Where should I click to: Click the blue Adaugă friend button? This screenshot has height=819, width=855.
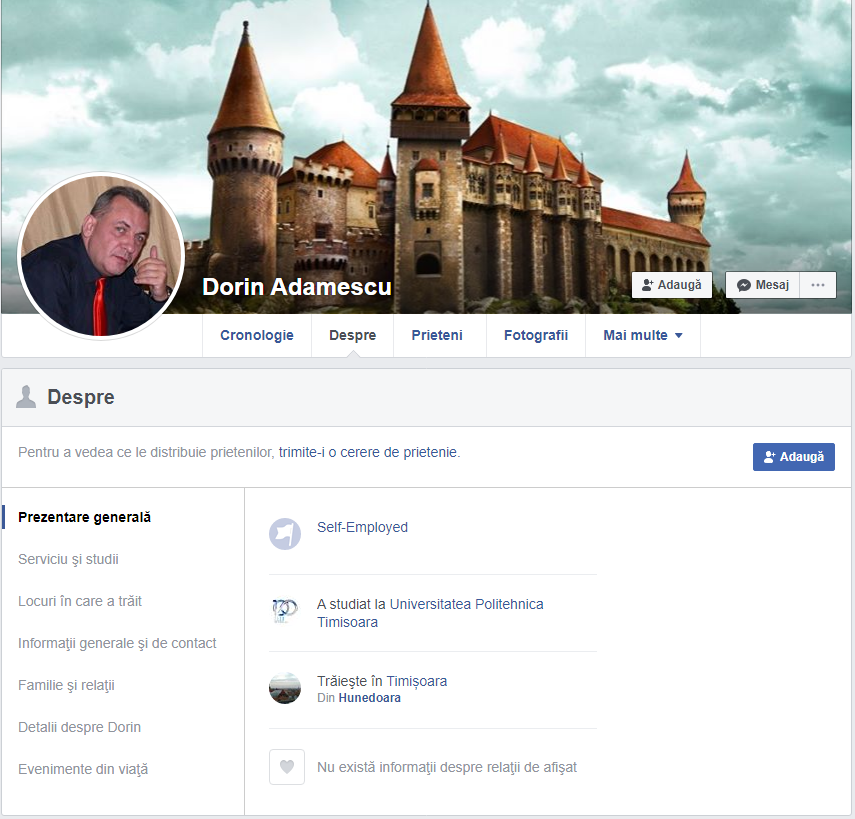[x=793, y=457]
